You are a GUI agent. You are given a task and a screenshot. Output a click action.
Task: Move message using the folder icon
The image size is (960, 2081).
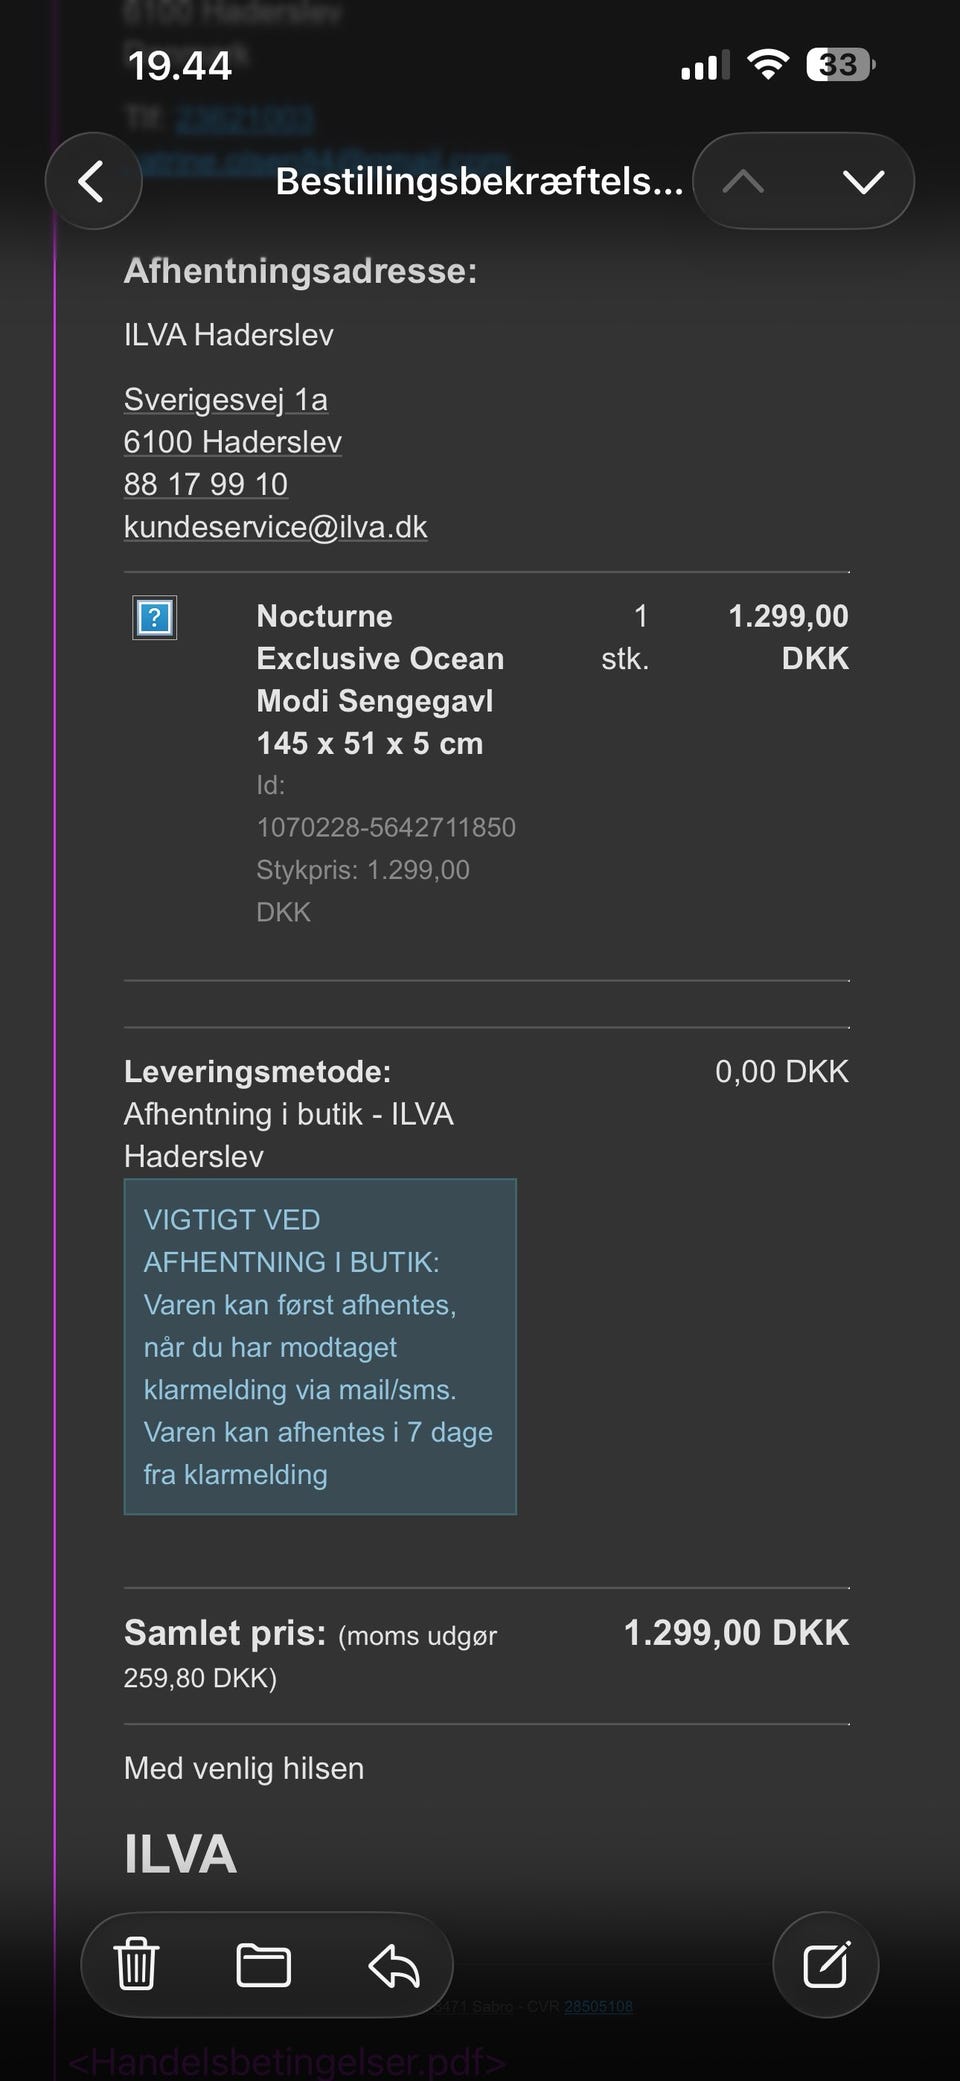point(264,1964)
